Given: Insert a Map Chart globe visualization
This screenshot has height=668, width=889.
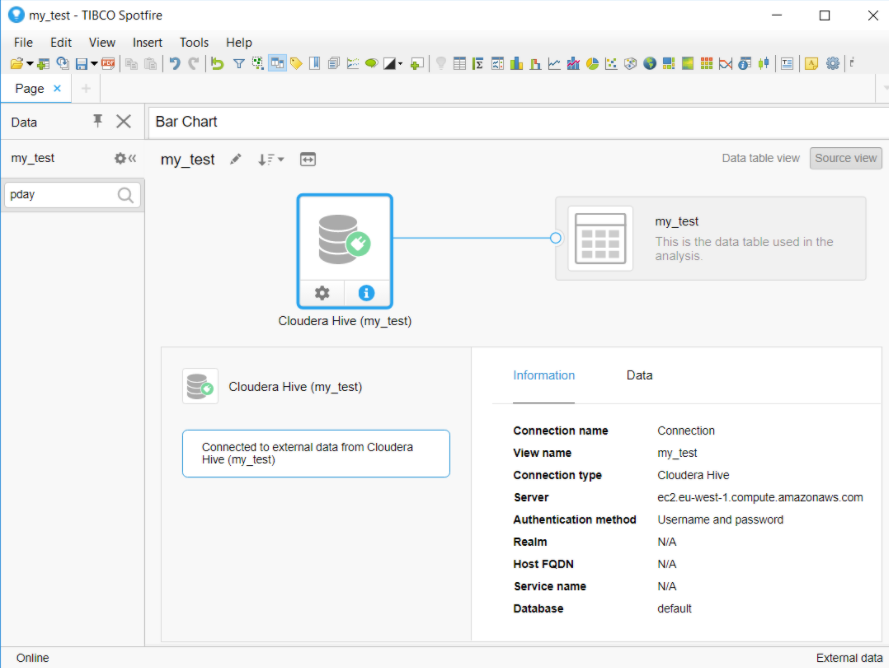Looking at the screenshot, I should (x=650, y=64).
